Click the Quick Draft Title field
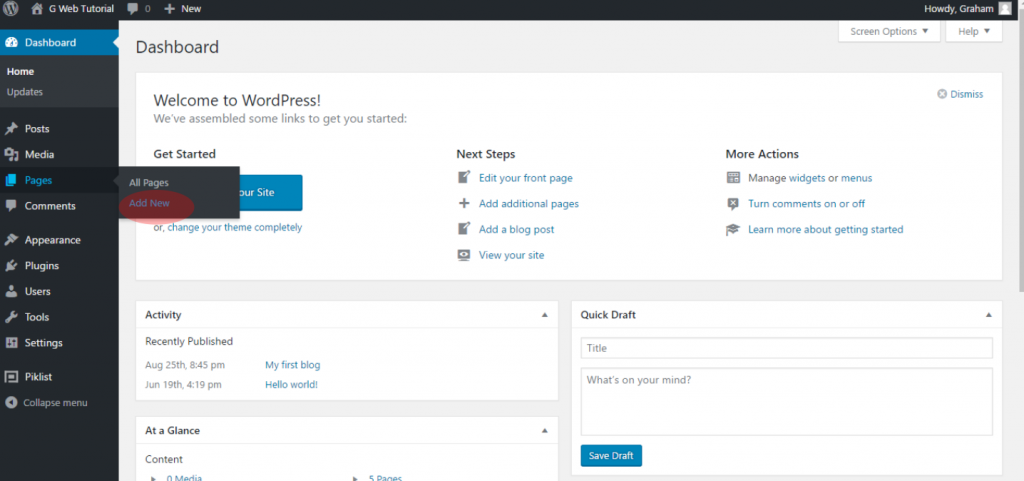The image size is (1024, 481). [x=786, y=348]
